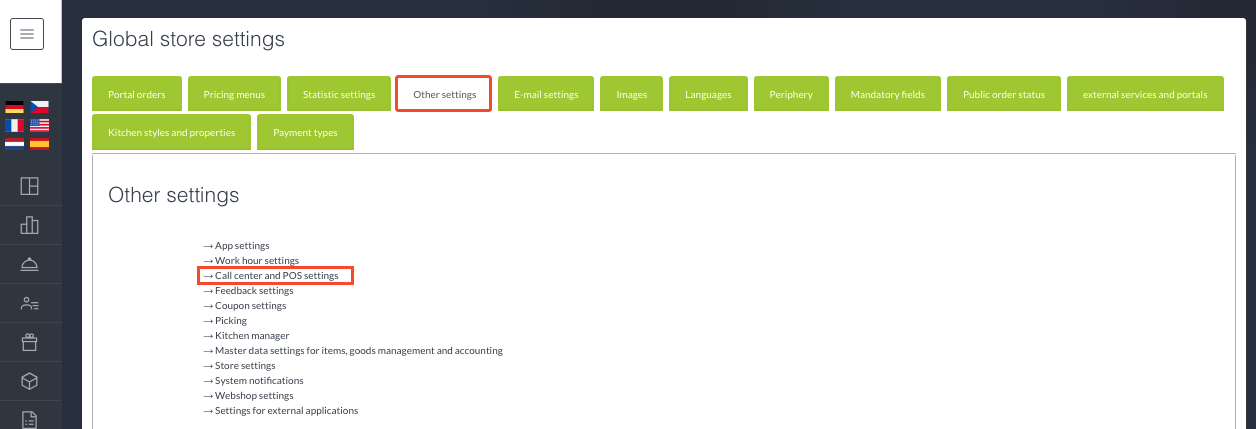Open the customer list sidebar icon
The height and width of the screenshot is (429, 1256).
point(30,303)
